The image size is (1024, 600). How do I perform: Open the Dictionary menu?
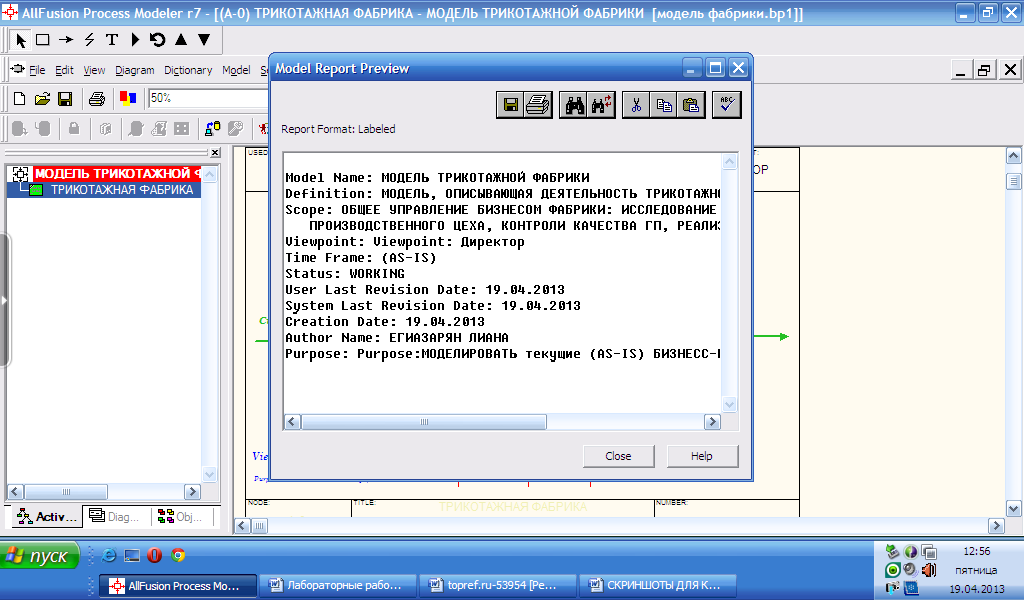pyautogui.click(x=188, y=70)
